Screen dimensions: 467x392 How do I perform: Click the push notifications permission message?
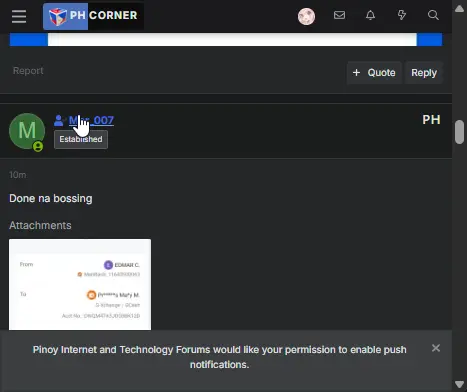point(220,357)
